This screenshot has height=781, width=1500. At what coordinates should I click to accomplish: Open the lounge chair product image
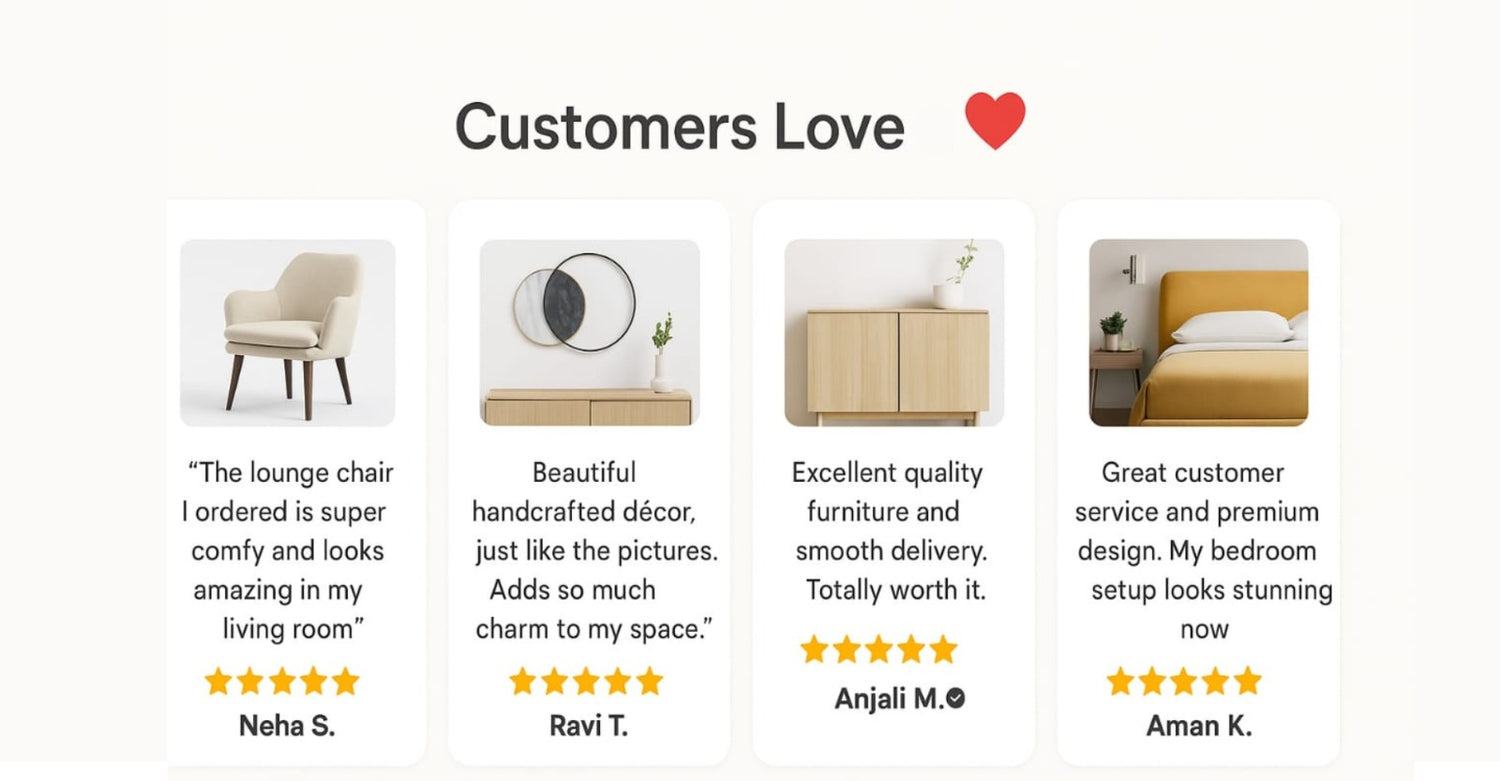tap(288, 333)
